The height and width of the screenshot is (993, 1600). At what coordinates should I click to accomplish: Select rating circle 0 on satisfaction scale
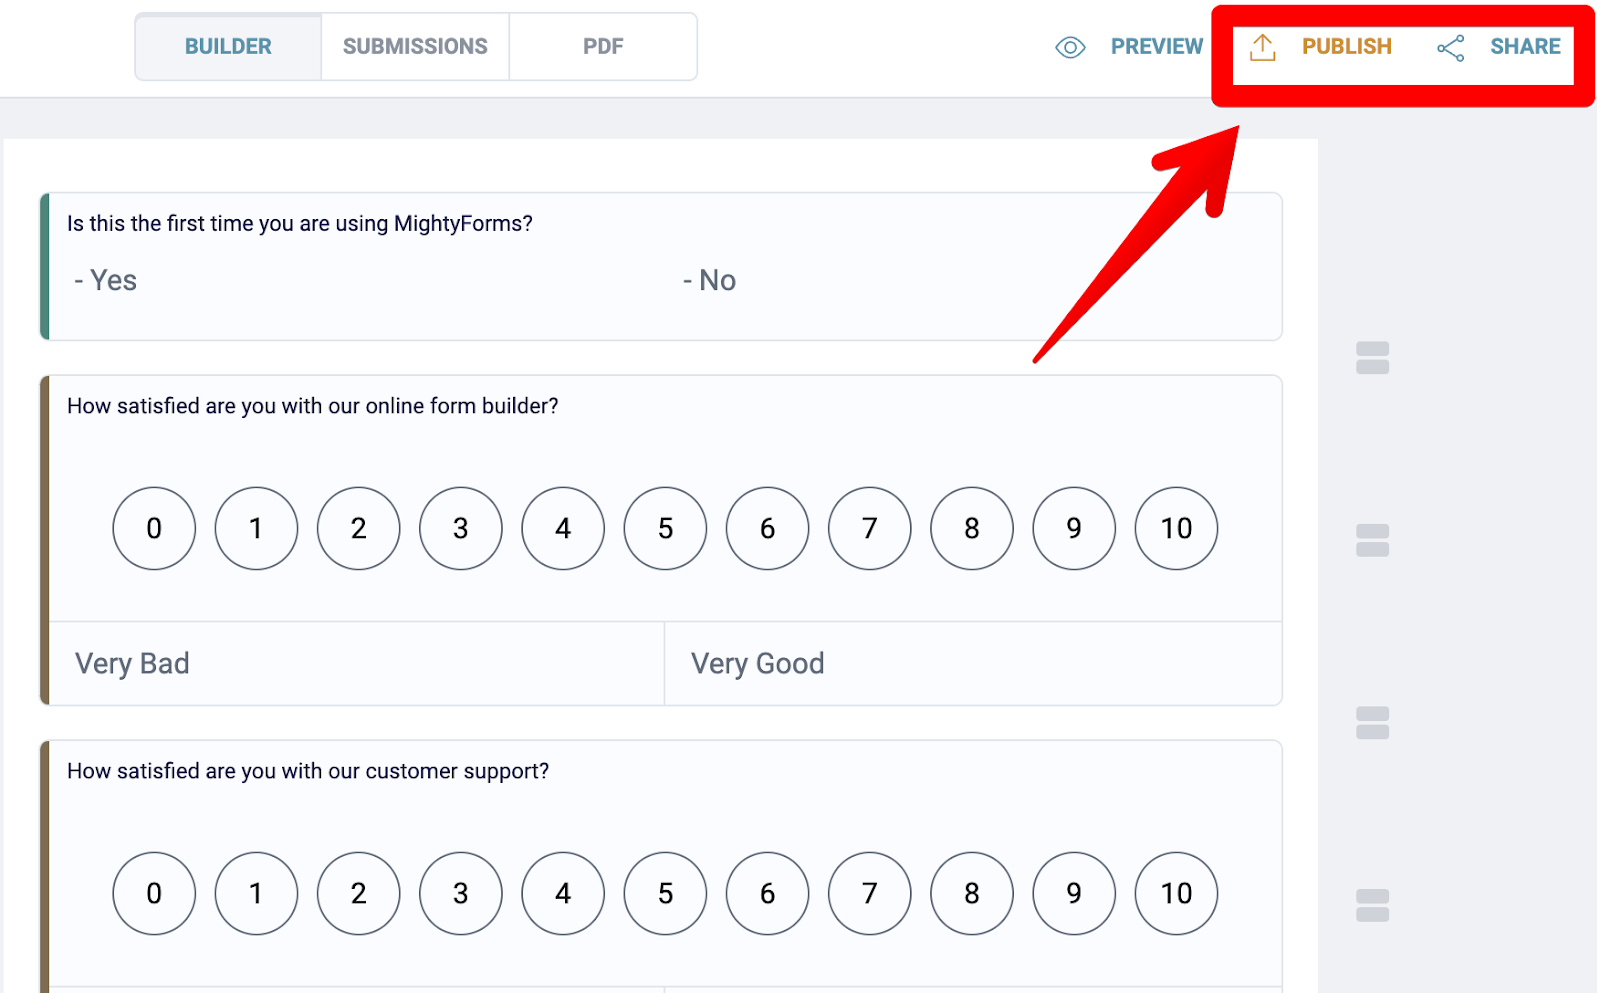pyautogui.click(x=154, y=529)
